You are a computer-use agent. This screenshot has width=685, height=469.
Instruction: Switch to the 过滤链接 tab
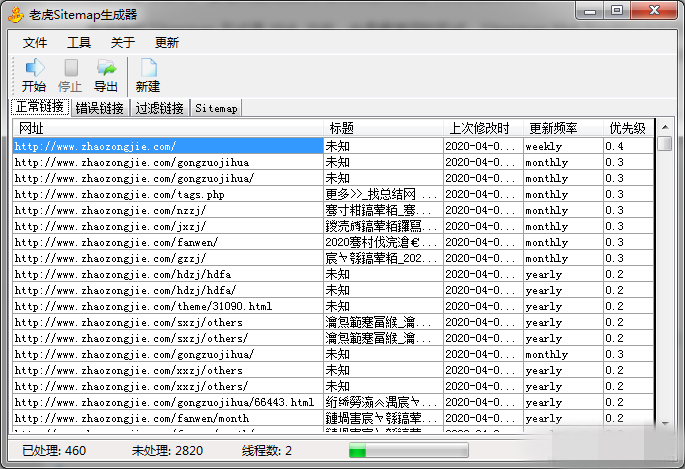[x=159, y=108]
